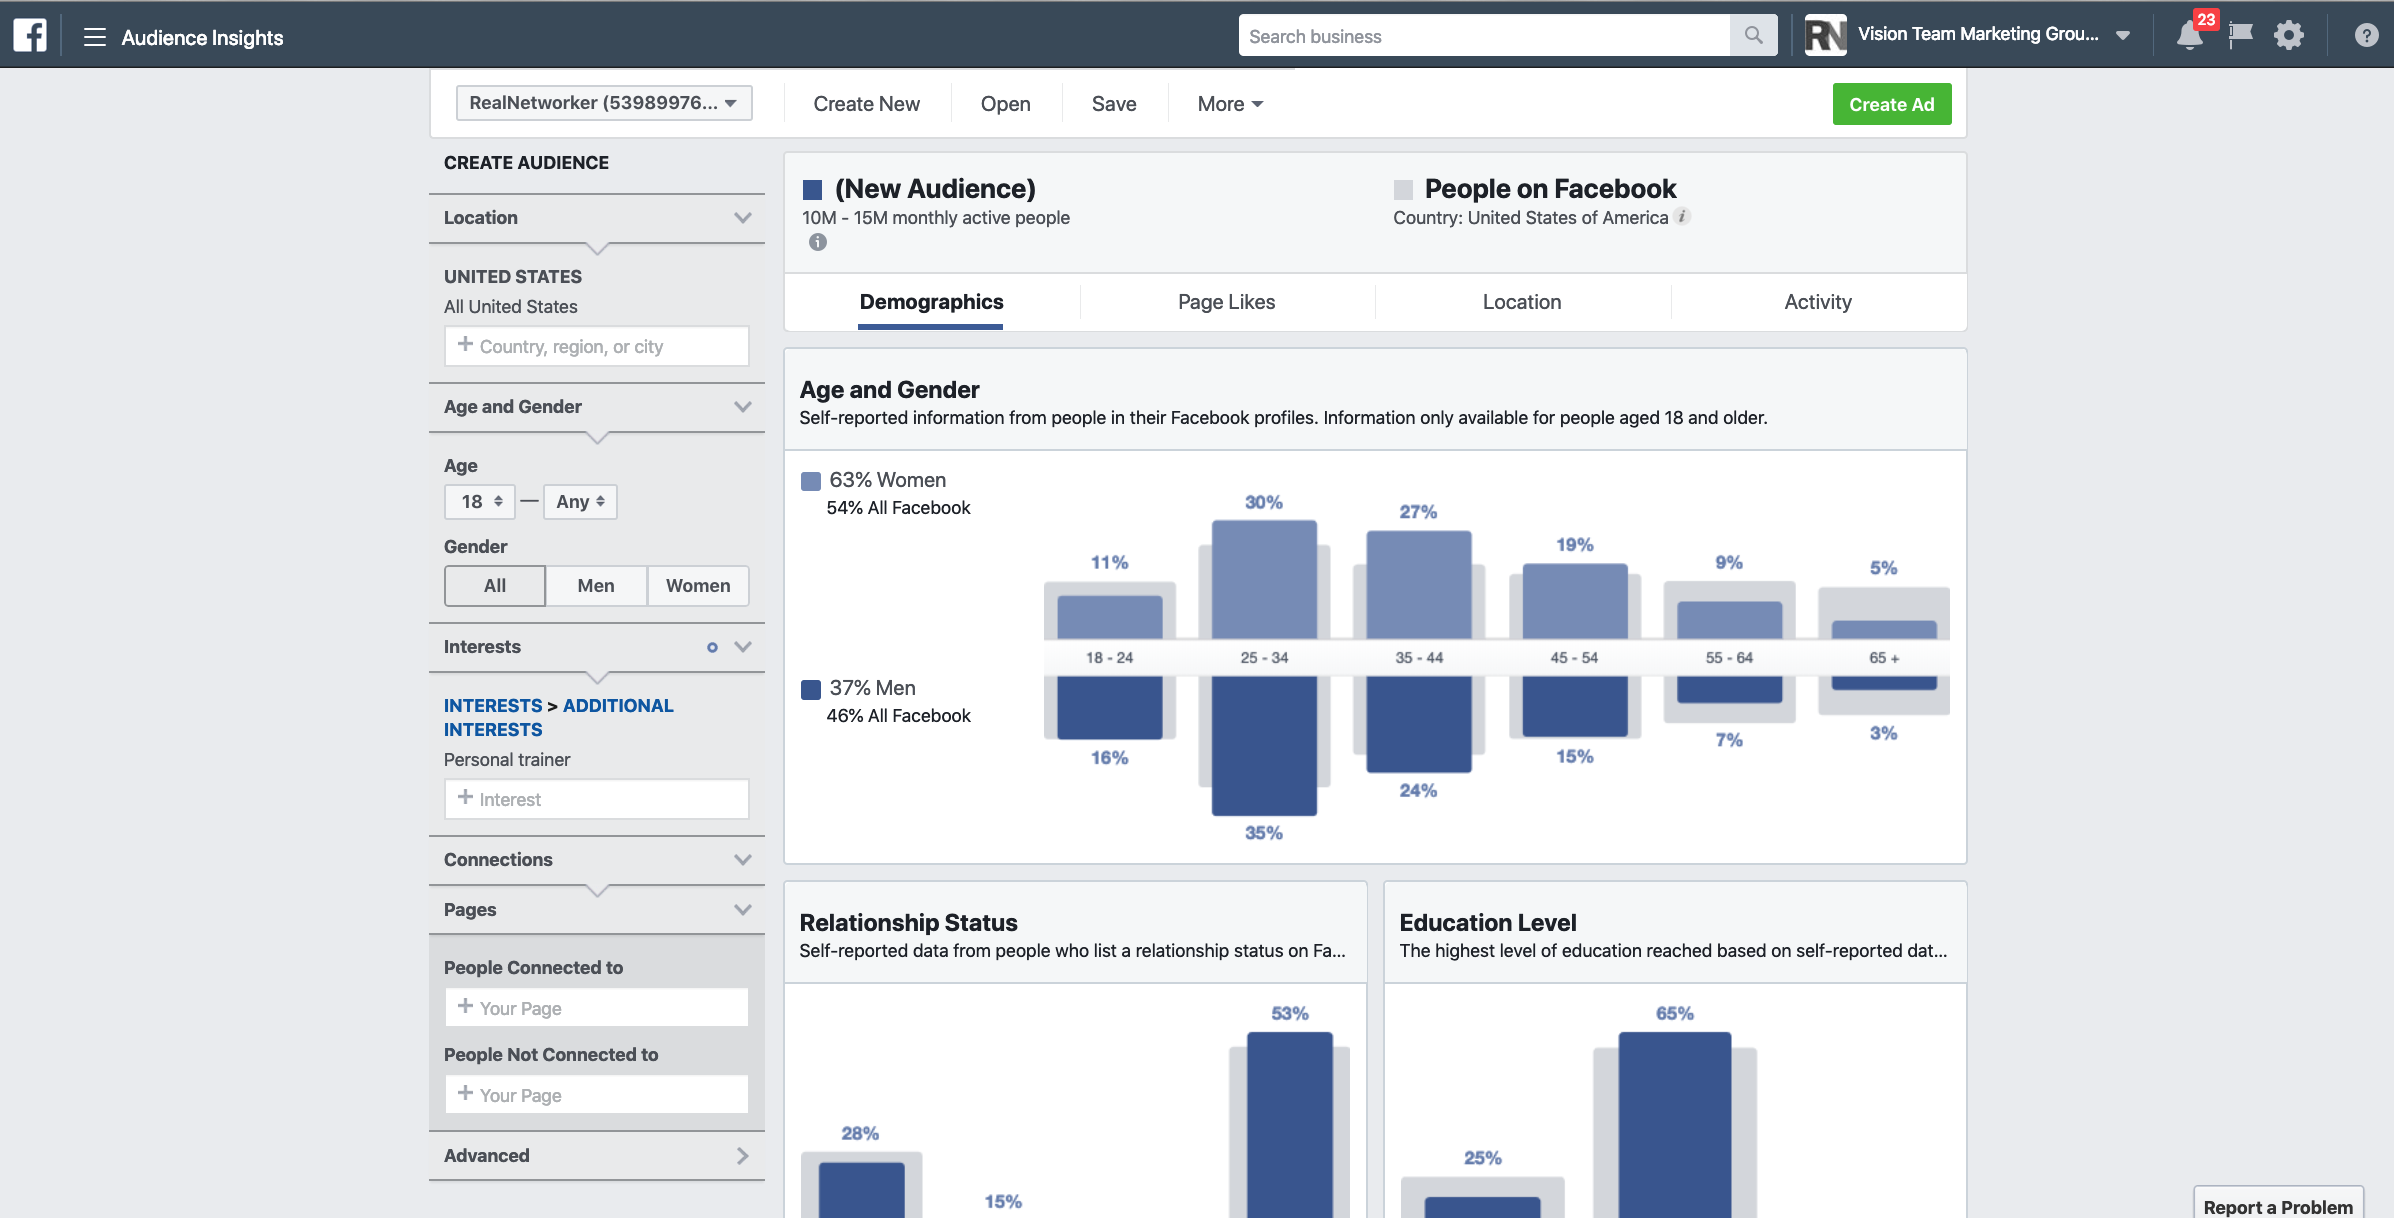Focus Your Page field under People Connected to
The width and height of the screenshot is (2394, 1218).
click(x=596, y=1008)
